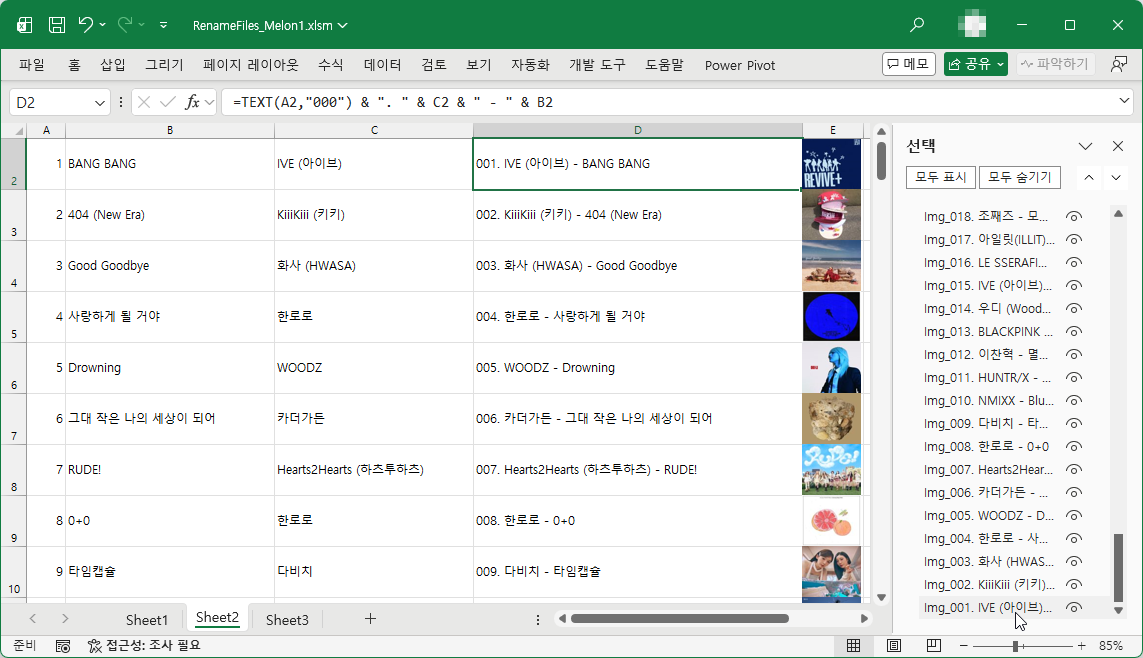This screenshot has width=1143, height=658.
Task: Click the selection pane scrollbar thumb
Action: (x=1118, y=568)
